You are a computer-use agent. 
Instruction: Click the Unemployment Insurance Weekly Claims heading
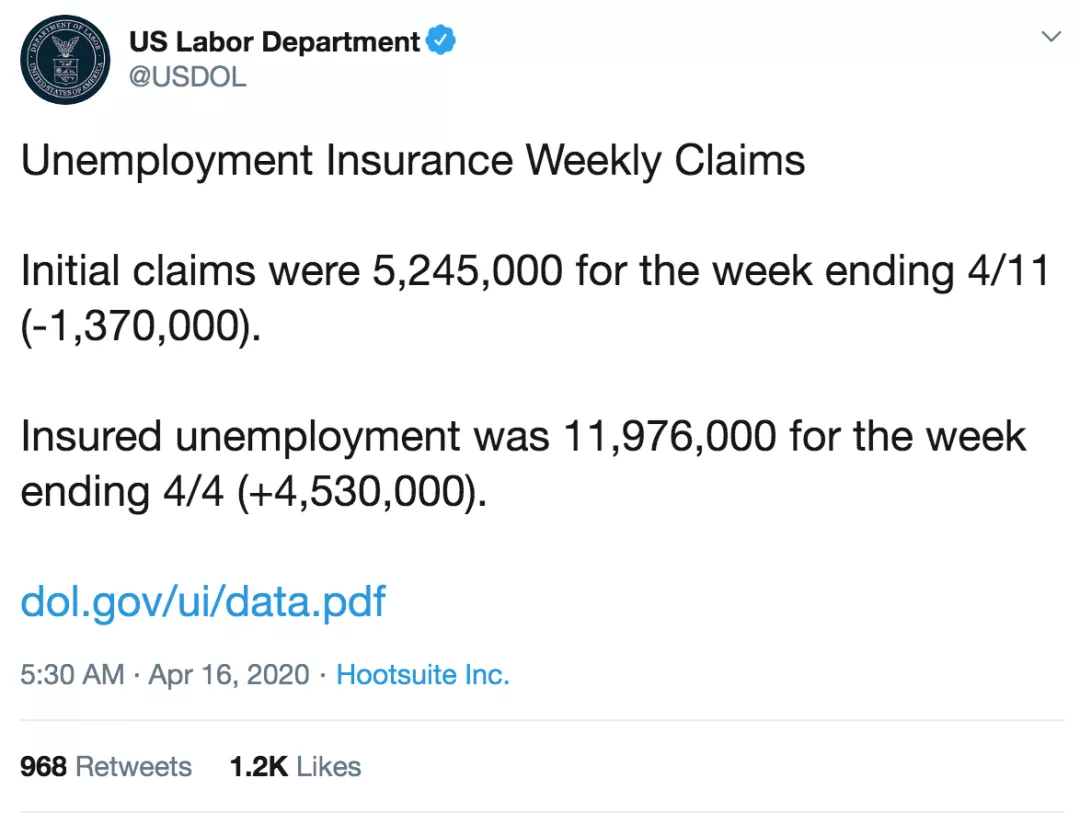413,161
